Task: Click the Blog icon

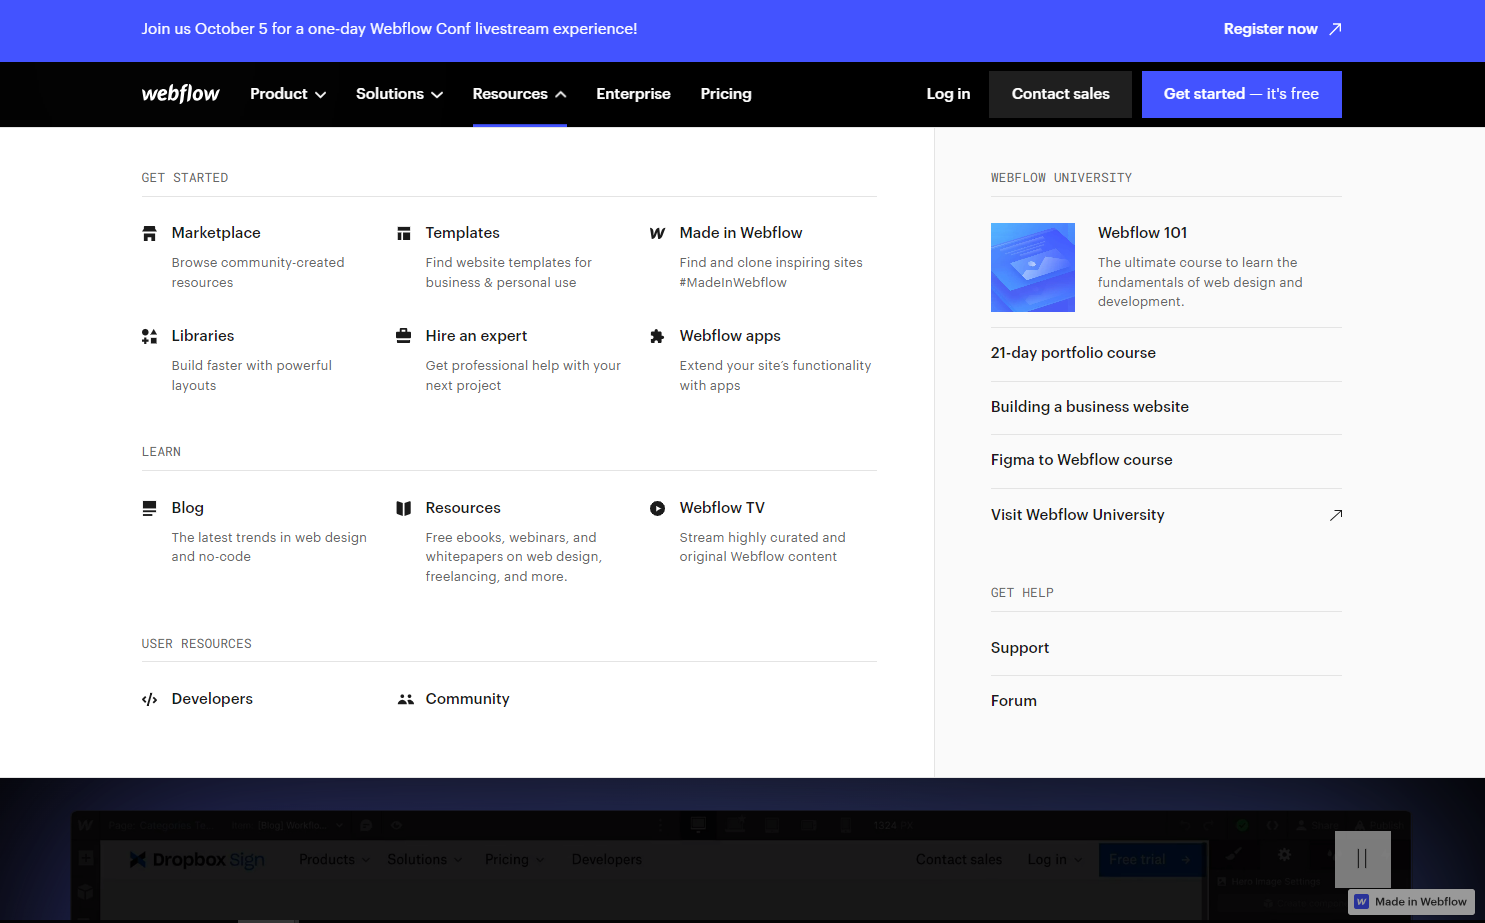Action: (x=149, y=508)
